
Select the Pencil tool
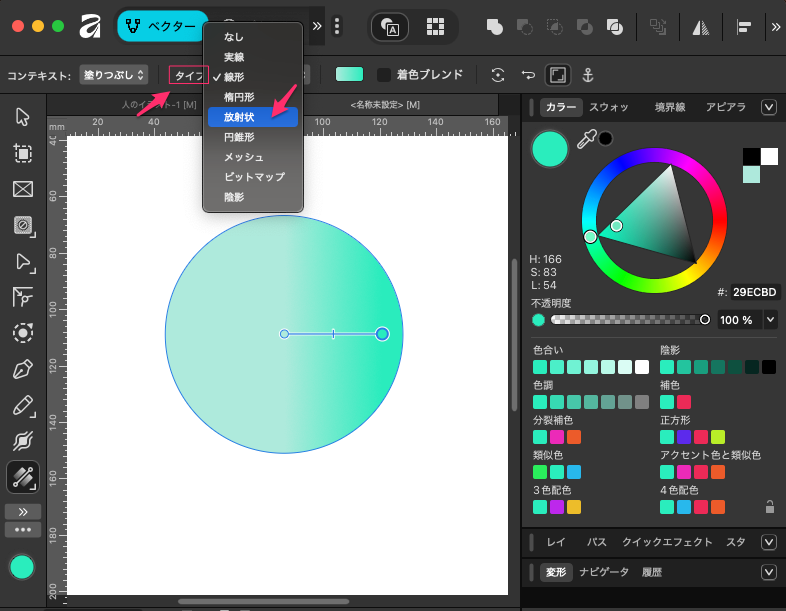tap(23, 406)
